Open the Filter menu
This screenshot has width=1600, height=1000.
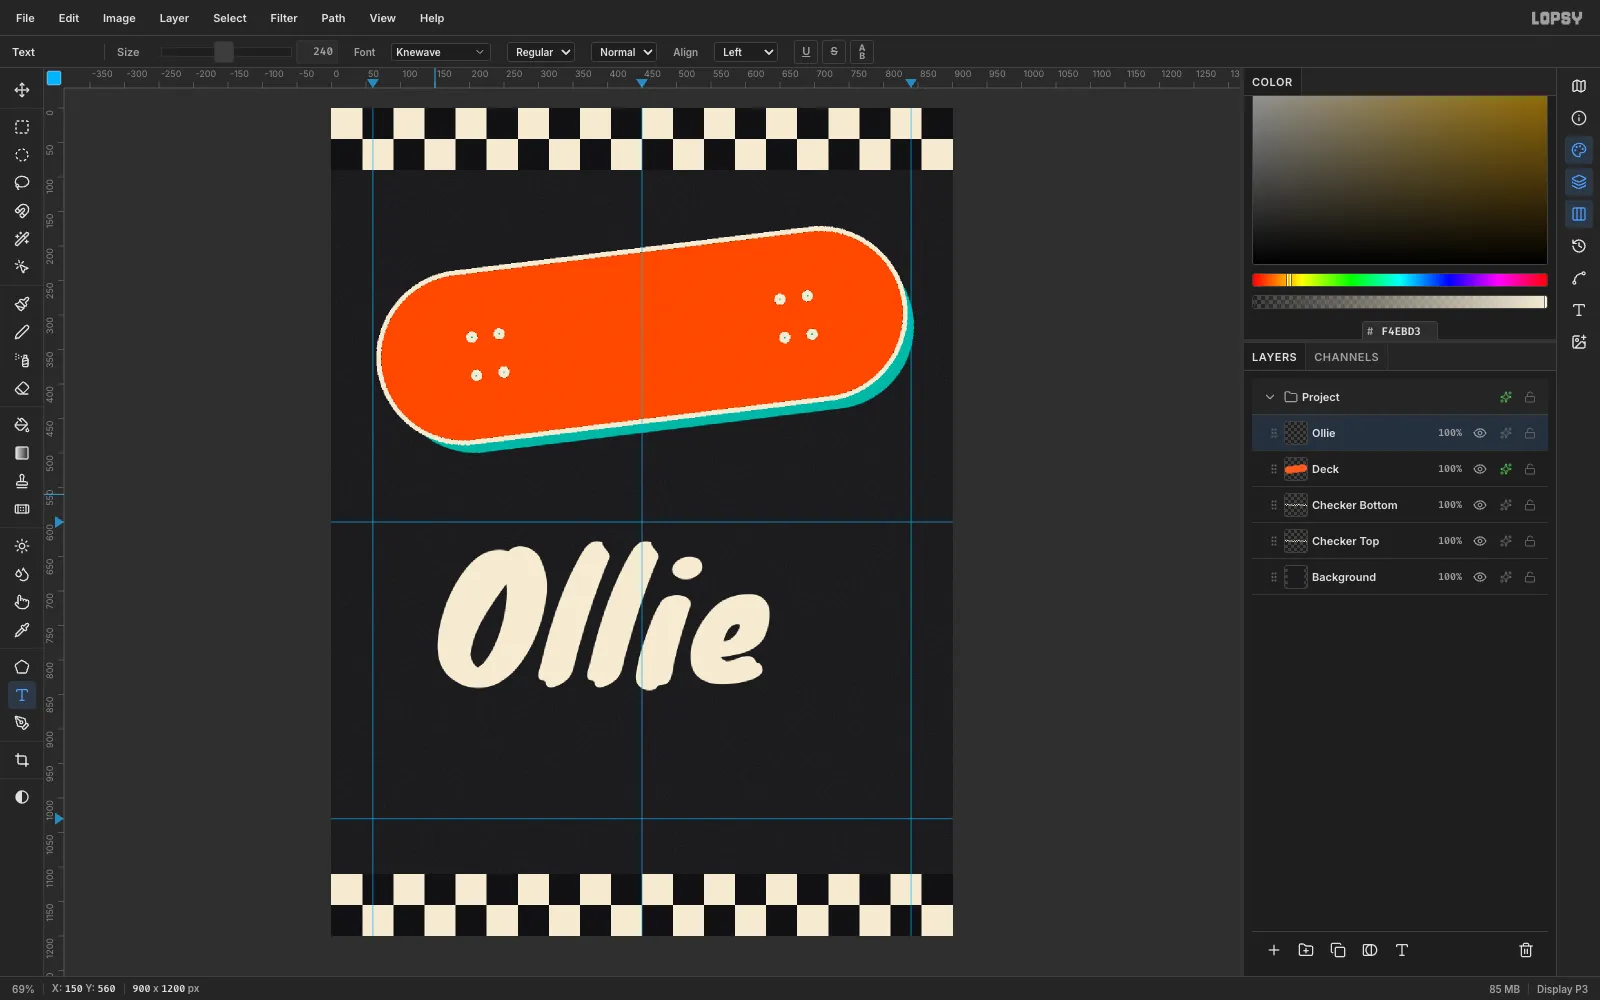pos(284,18)
